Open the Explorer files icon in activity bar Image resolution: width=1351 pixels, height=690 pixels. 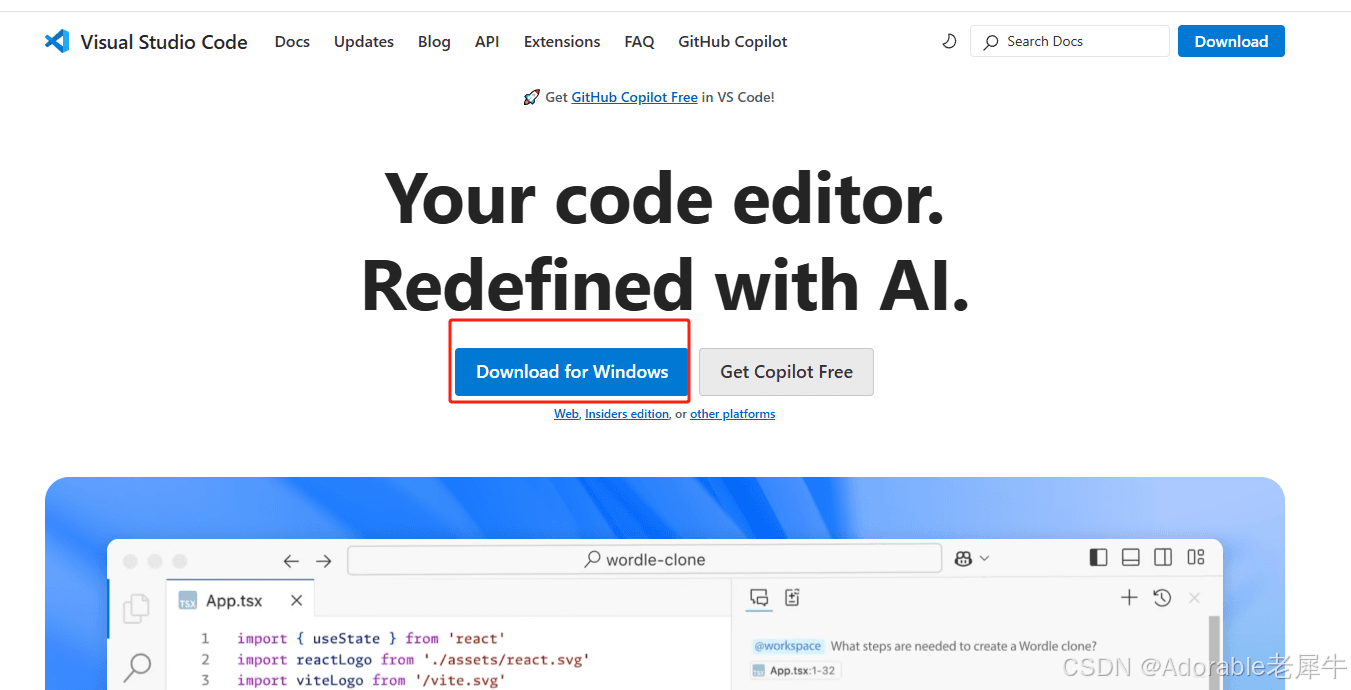click(x=136, y=607)
